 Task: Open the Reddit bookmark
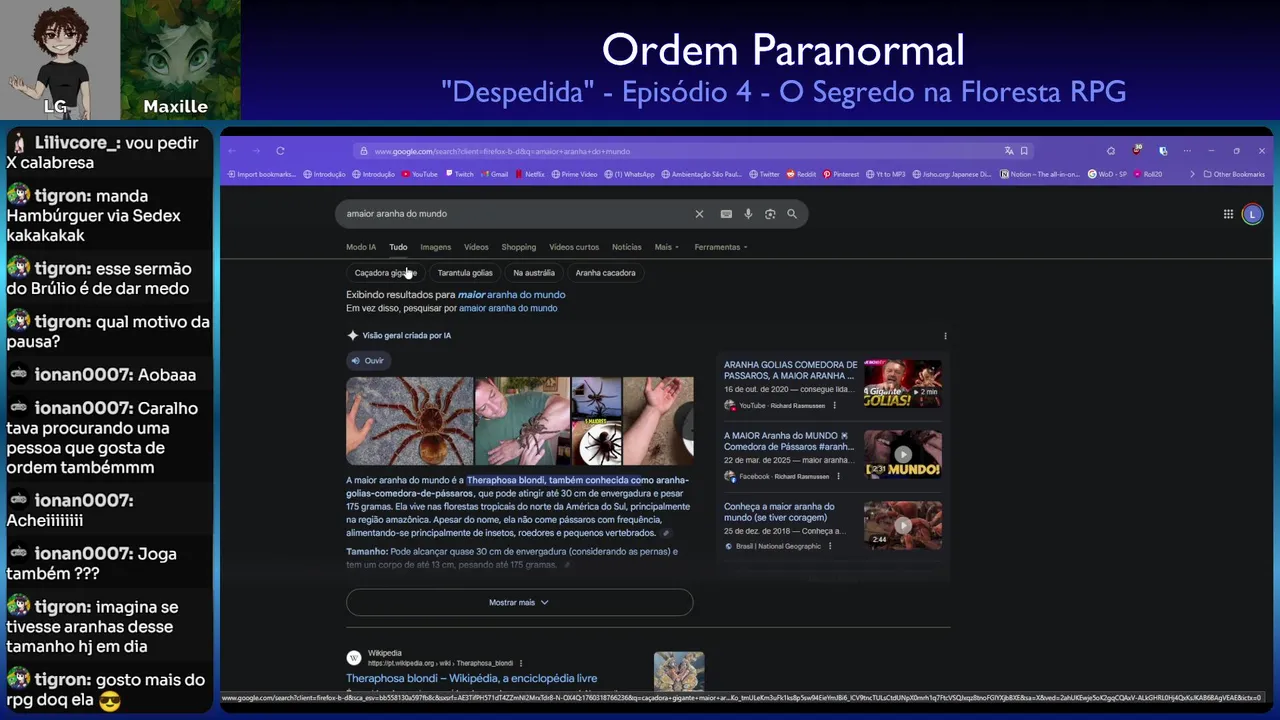(x=802, y=174)
